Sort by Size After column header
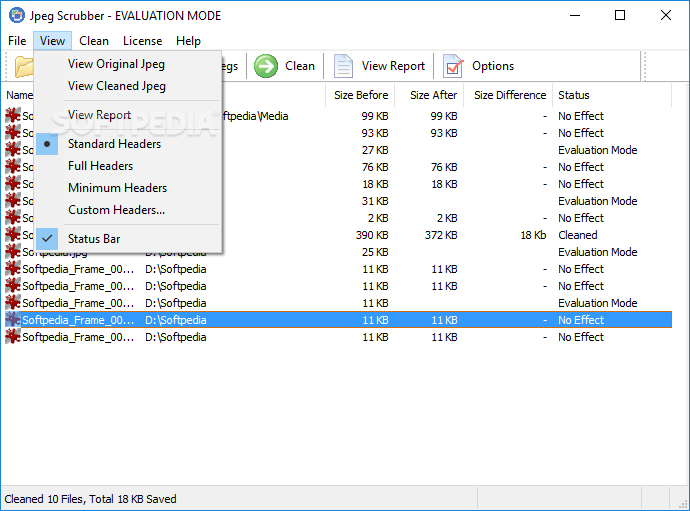This screenshot has width=690, height=511. [x=429, y=95]
